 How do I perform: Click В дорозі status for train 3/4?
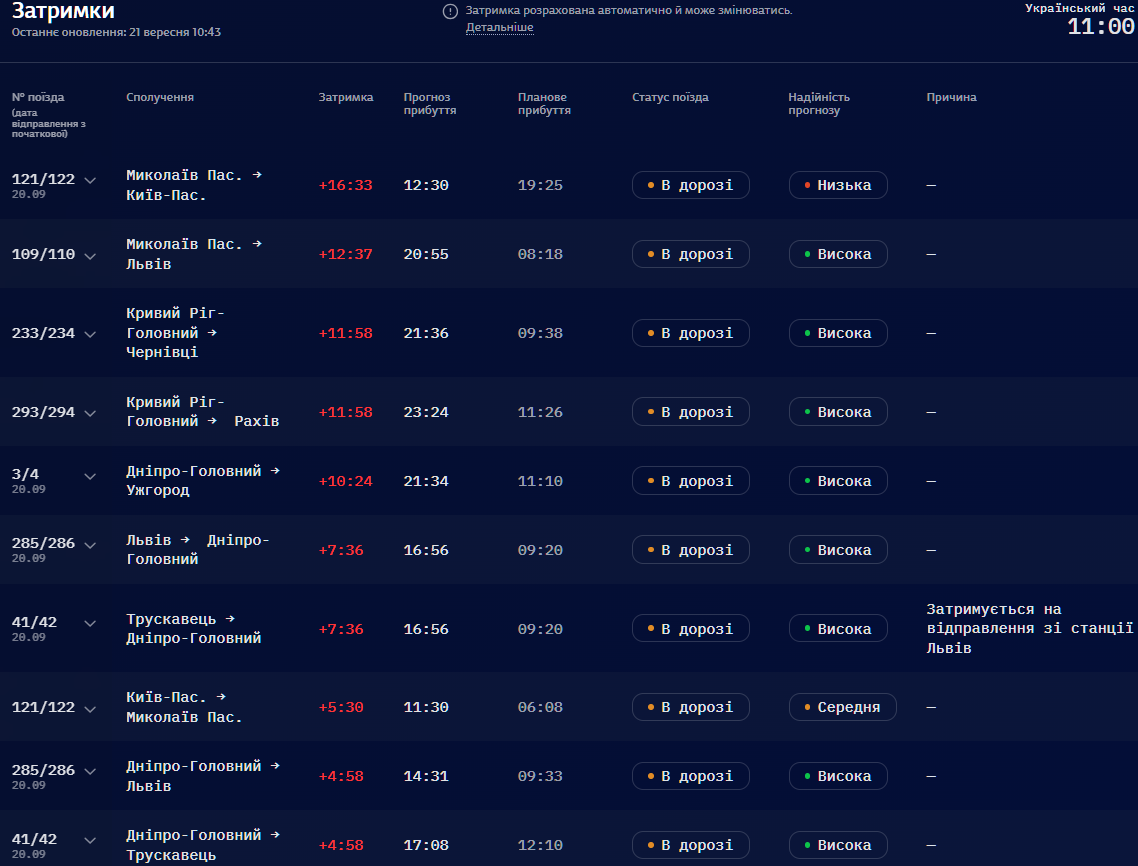click(x=690, y=481)
